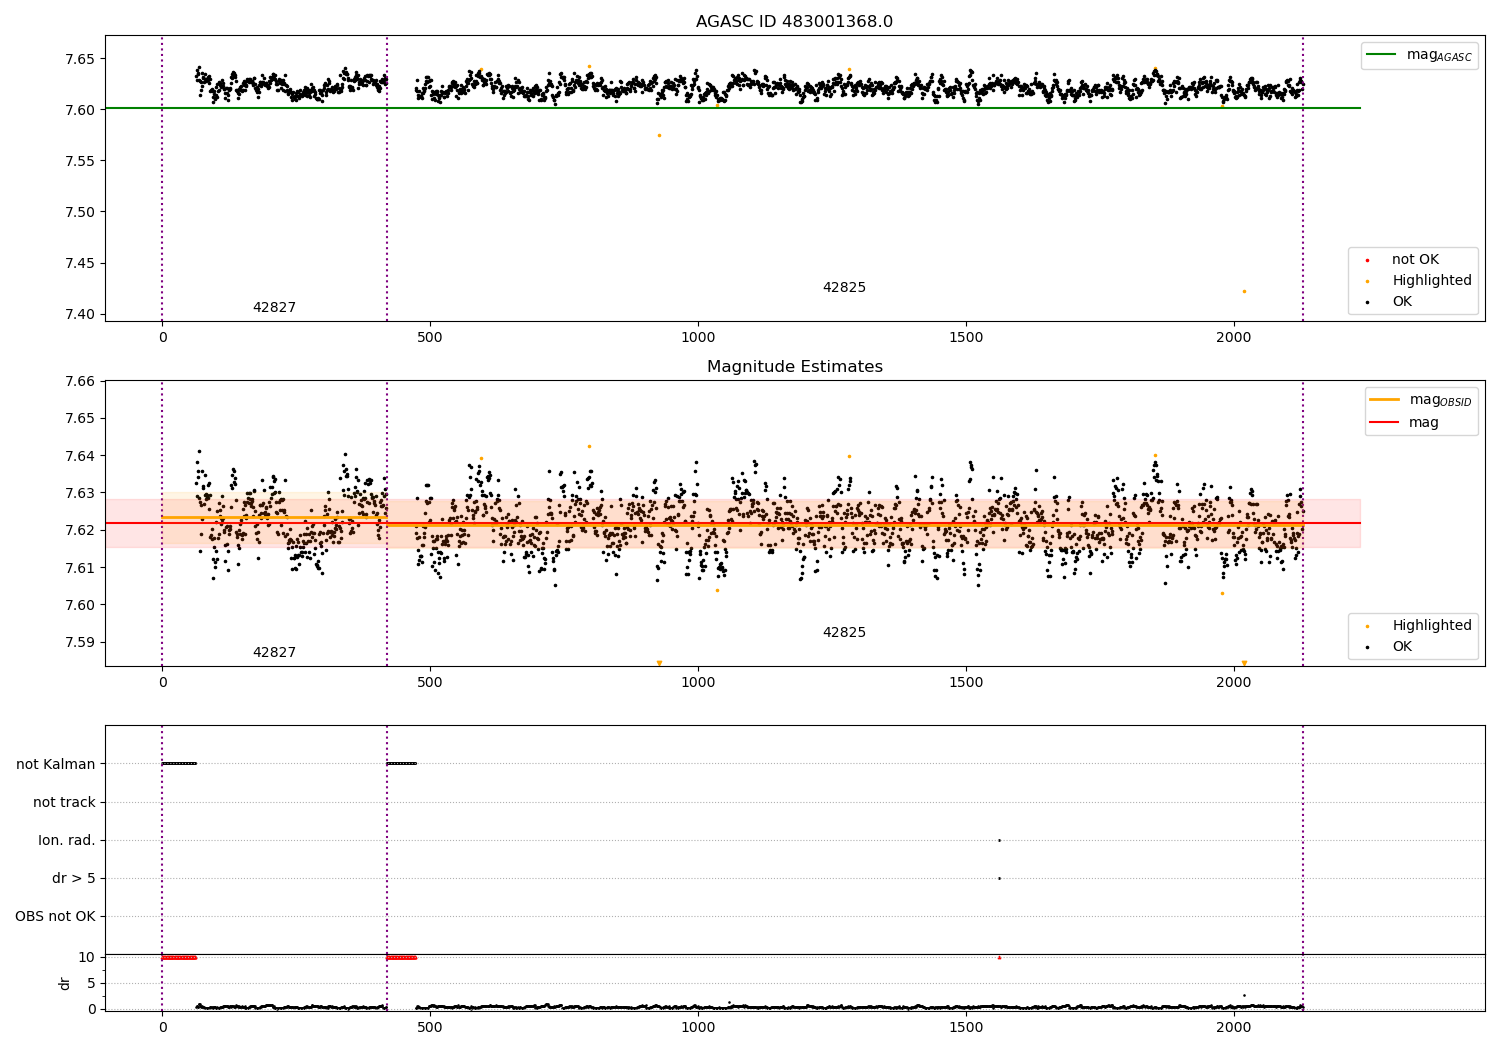Click the 7.64 tick in Magnitude Estimates plot
1500x1050 pixels.
pos(79,456)
